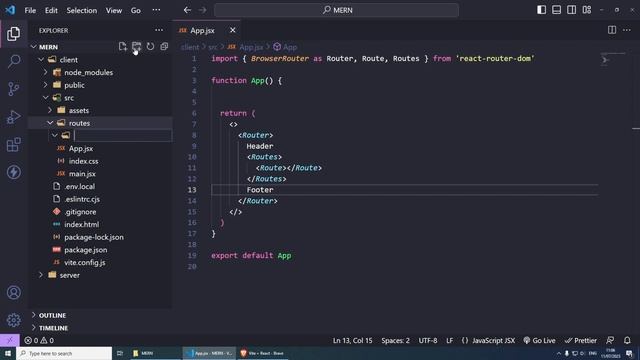
Task: Go forward with the navigation arrow
Action: point(202,10)
